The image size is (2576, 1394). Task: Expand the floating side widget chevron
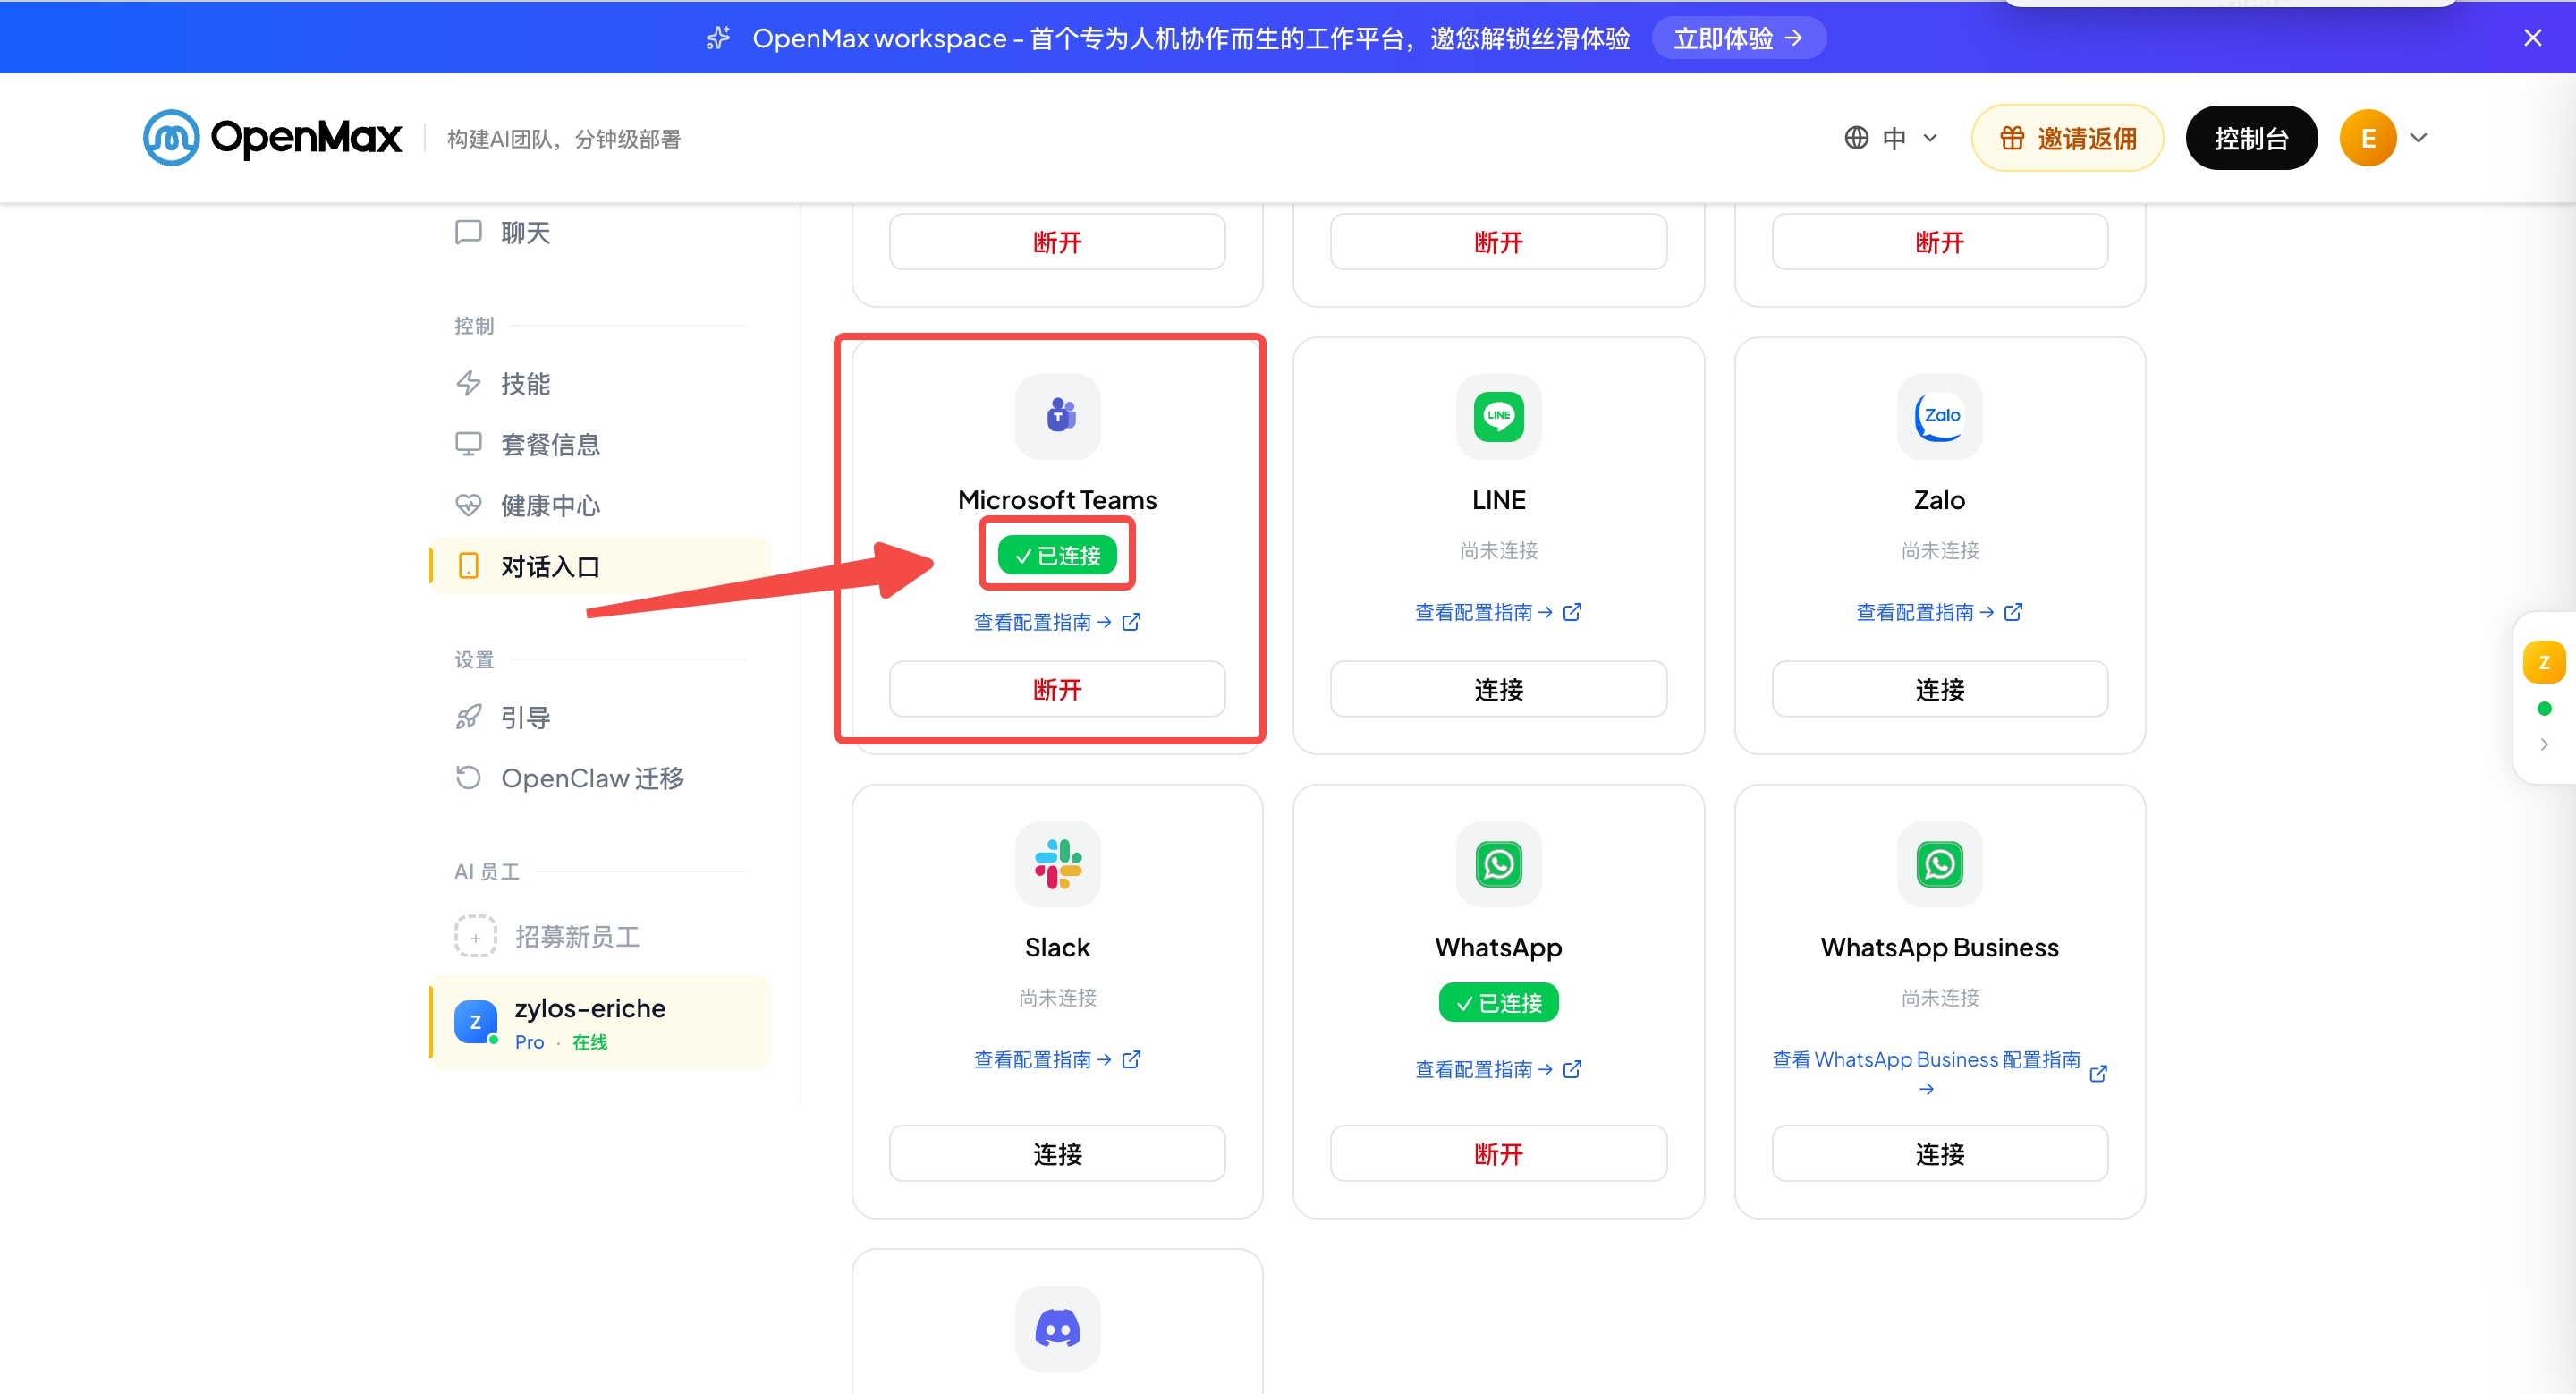2544,745
